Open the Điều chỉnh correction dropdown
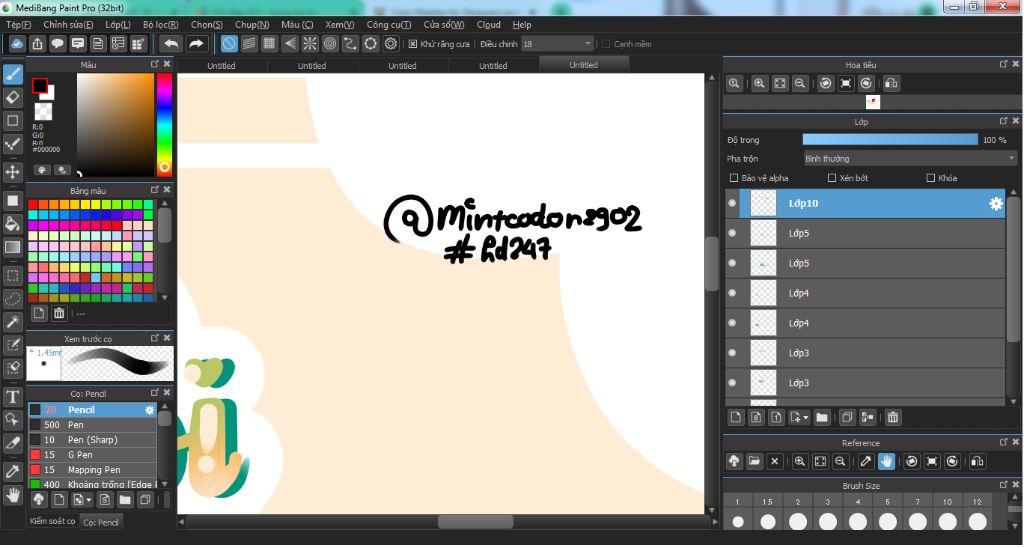Image resolution: width=1024 pixels, height=548 pixels. click(557, 44)
